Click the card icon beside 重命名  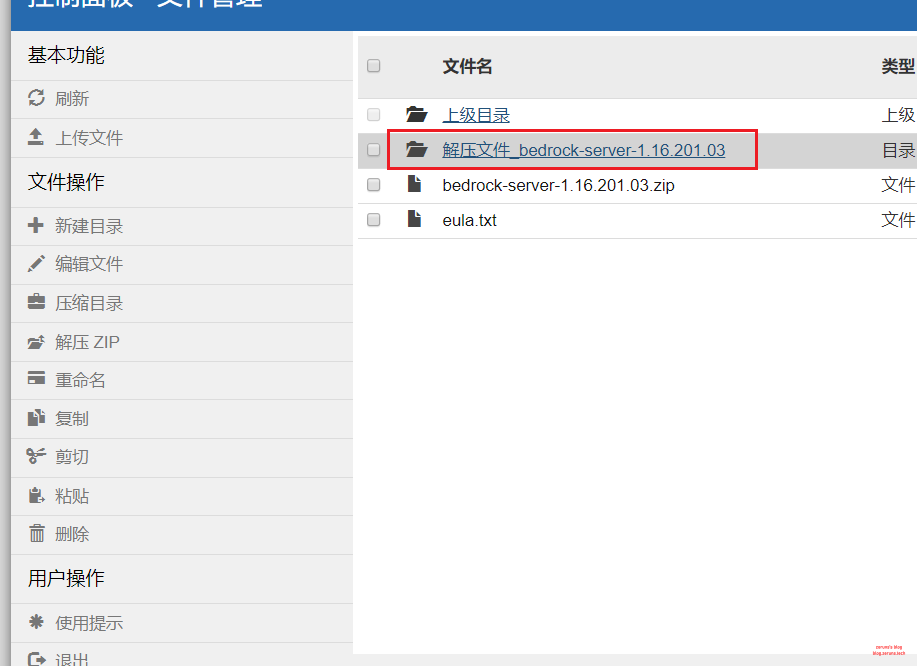coord(36,378)
